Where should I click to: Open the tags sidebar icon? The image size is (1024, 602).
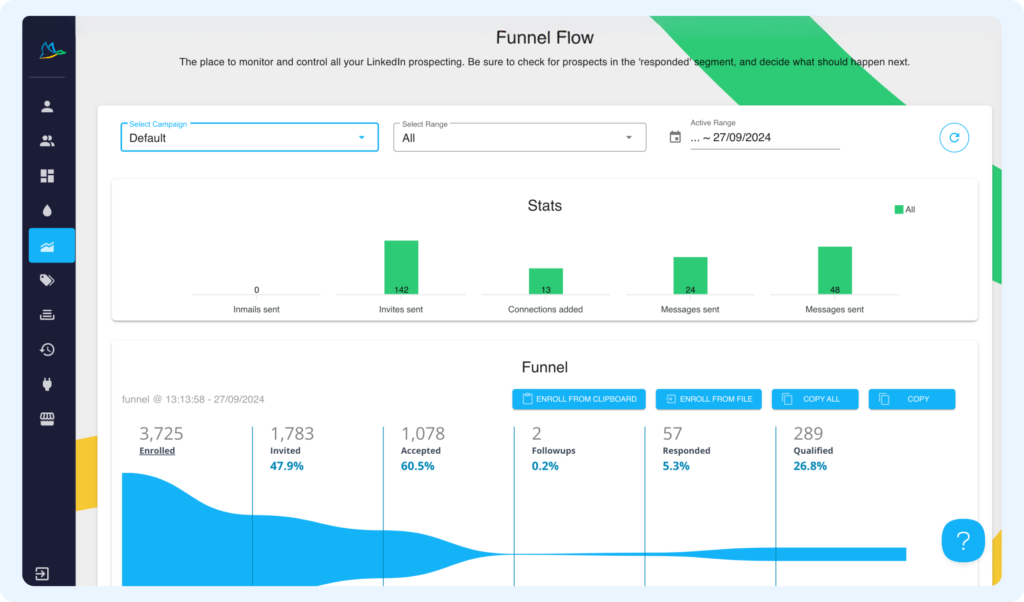point(47,281)
